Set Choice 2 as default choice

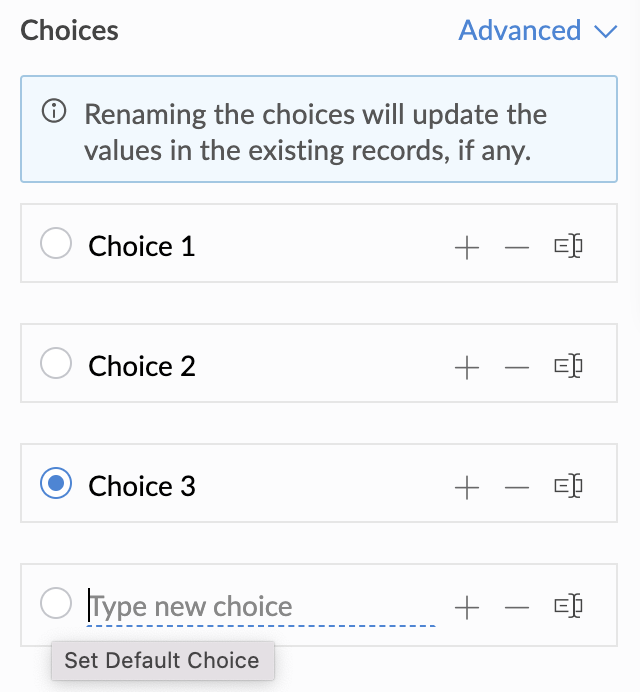[x=56, y=363]
